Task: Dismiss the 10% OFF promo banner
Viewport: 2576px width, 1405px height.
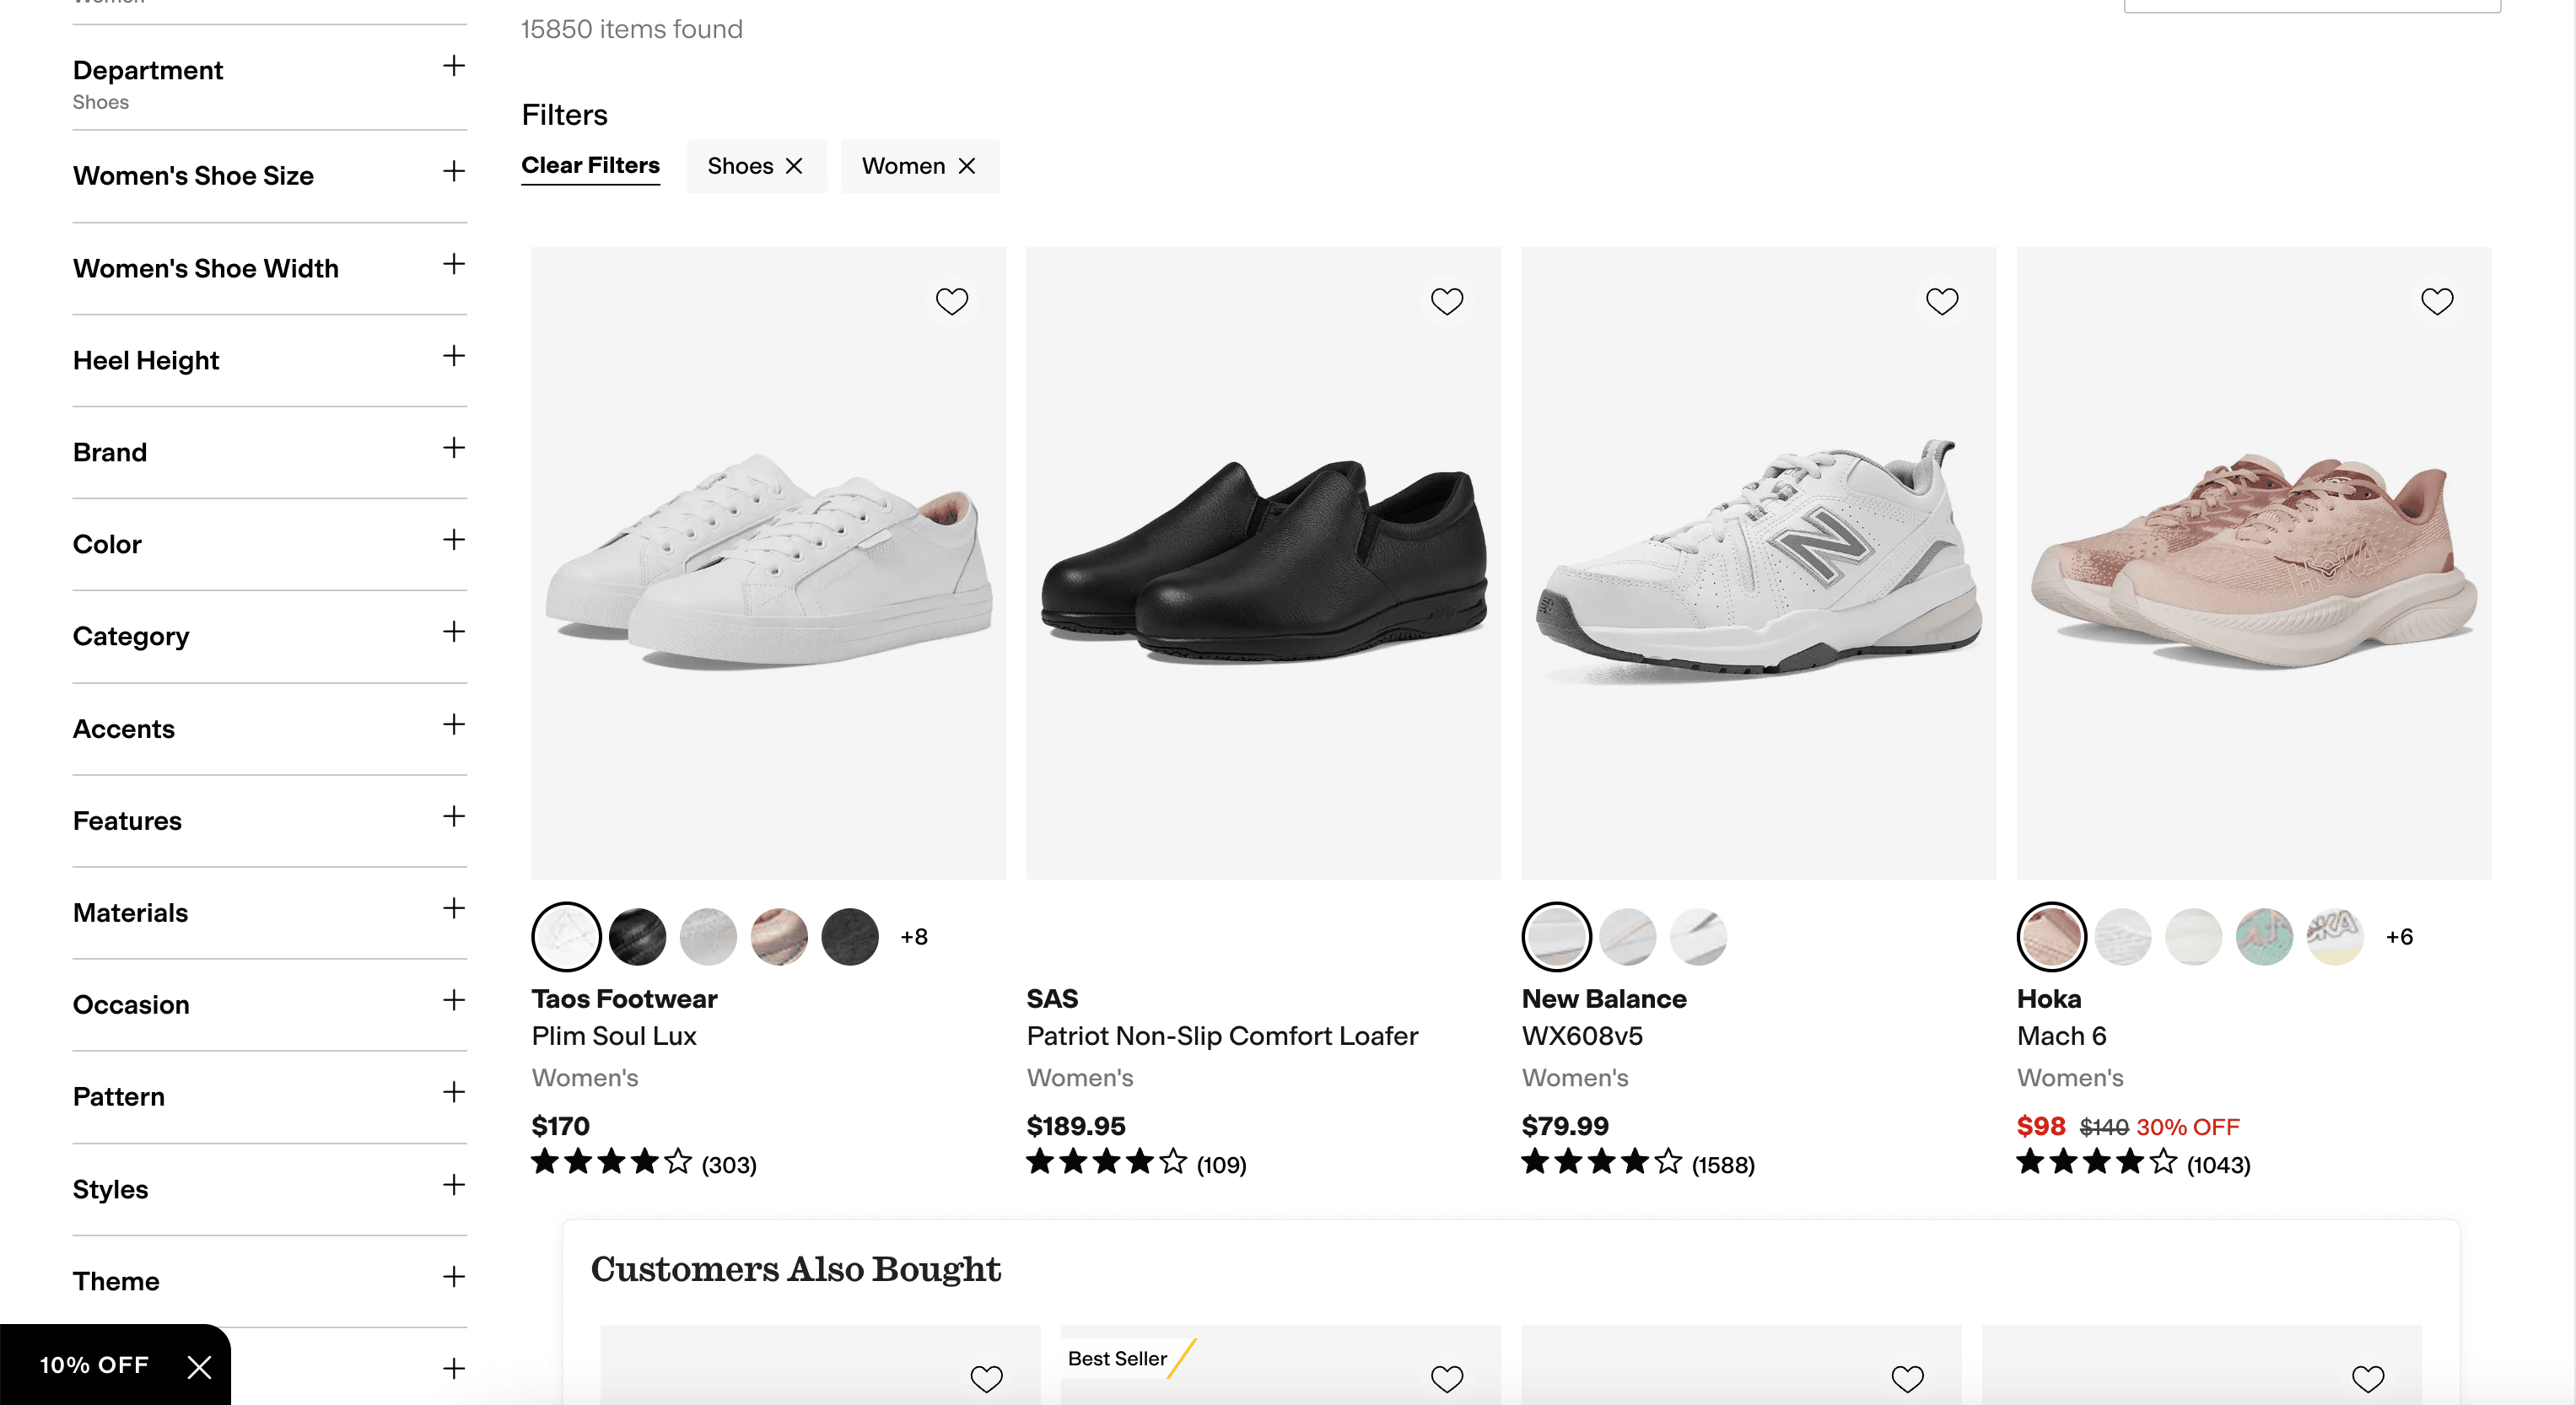Action: [x=198, y=1366]
